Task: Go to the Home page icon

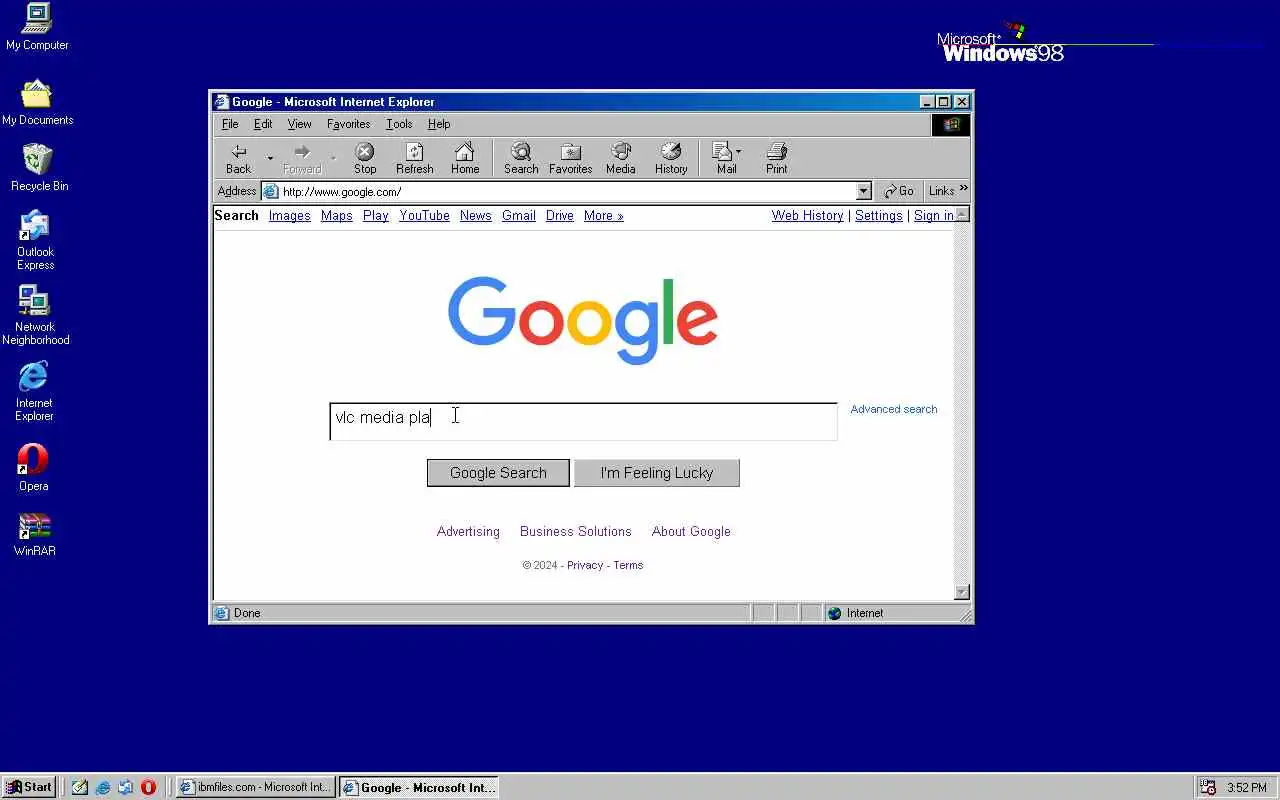Action: click(465, 158)
